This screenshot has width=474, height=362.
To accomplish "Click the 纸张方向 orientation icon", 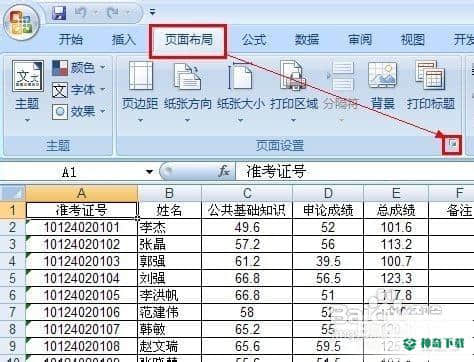I will point(187,76).
